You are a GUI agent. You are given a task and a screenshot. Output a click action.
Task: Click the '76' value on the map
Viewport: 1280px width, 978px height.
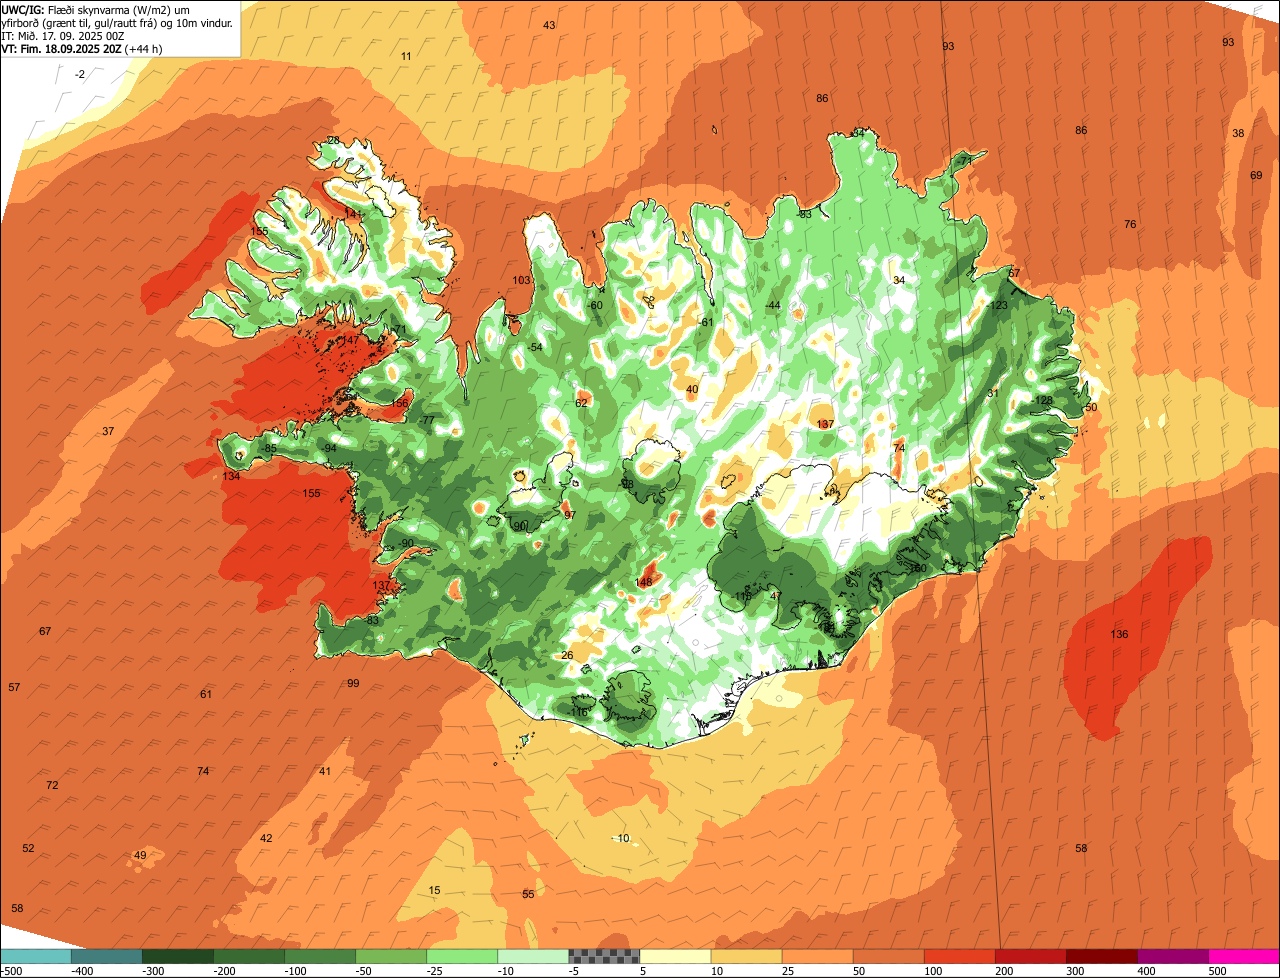[x=1130, y=224]
